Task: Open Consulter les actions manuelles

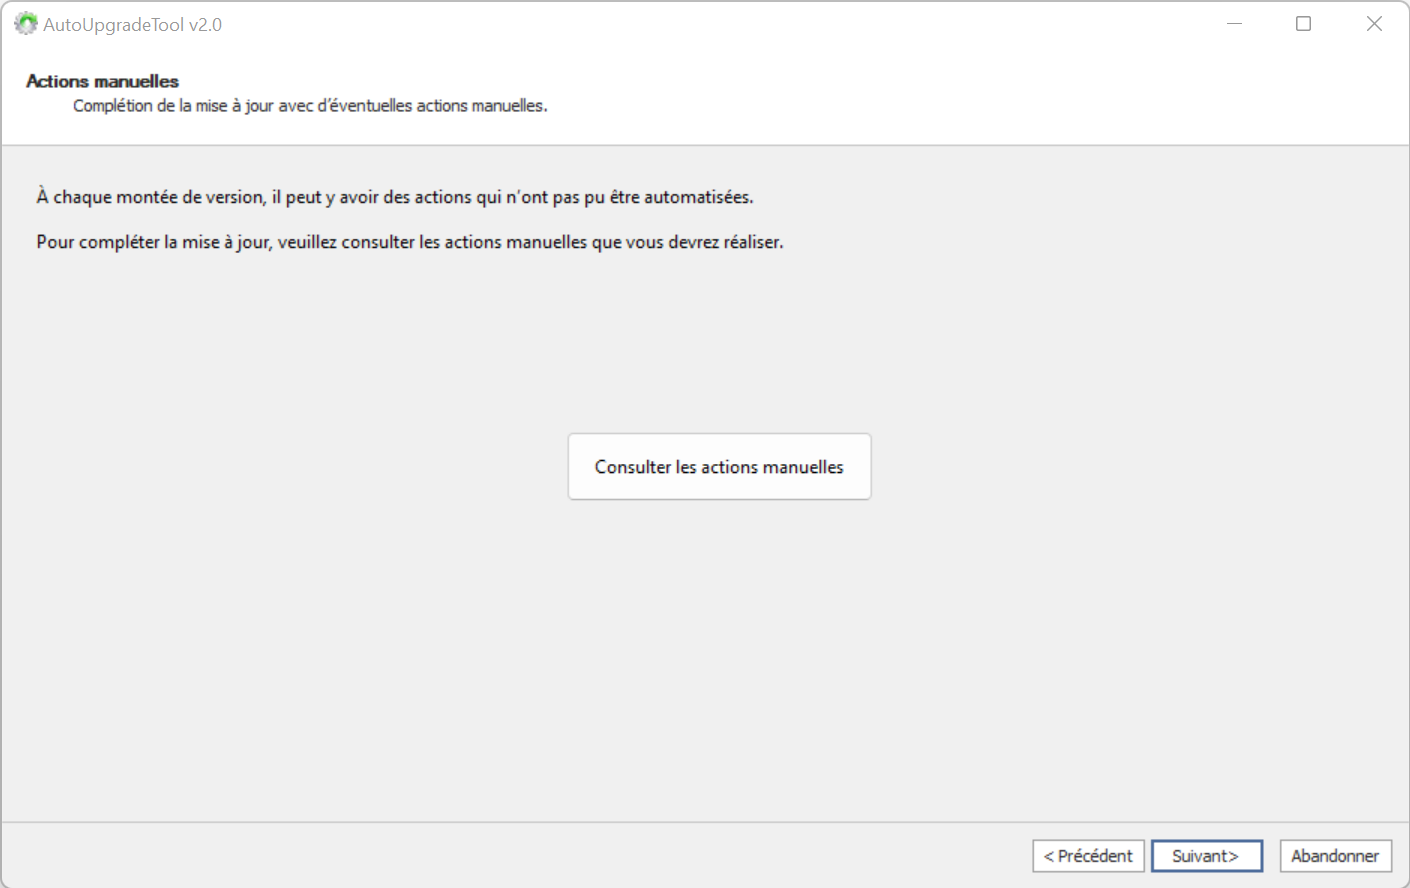Action: [x=719, y=467]
